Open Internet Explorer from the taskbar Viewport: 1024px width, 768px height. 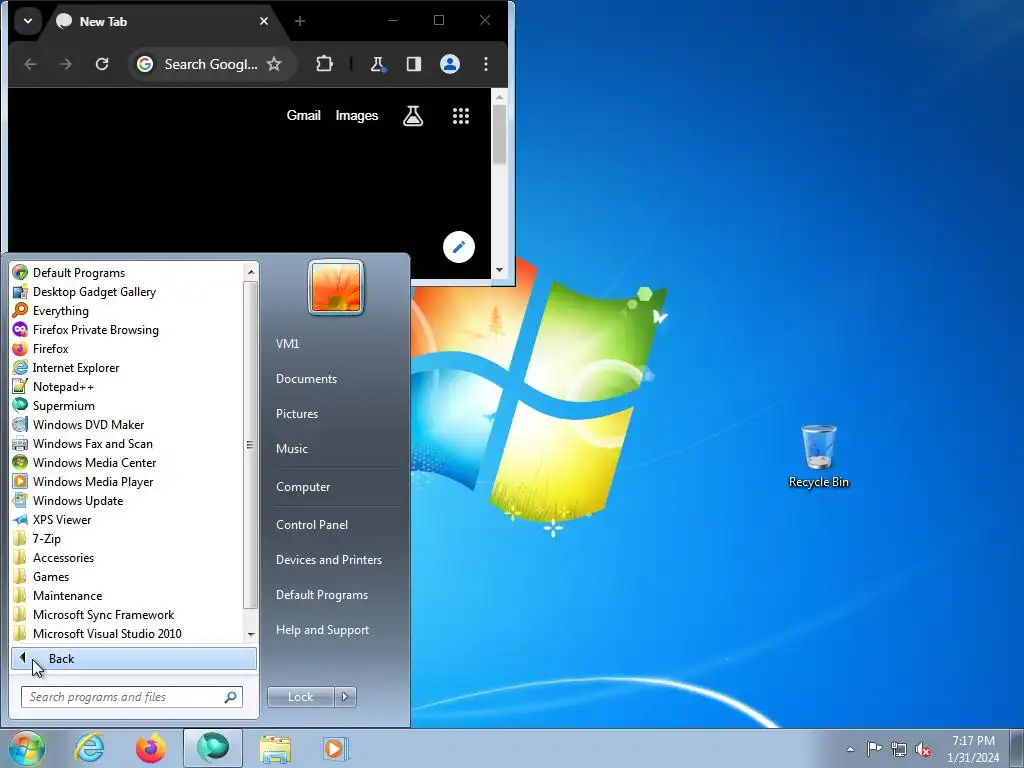pyautogui.click(x=89, y=748)
